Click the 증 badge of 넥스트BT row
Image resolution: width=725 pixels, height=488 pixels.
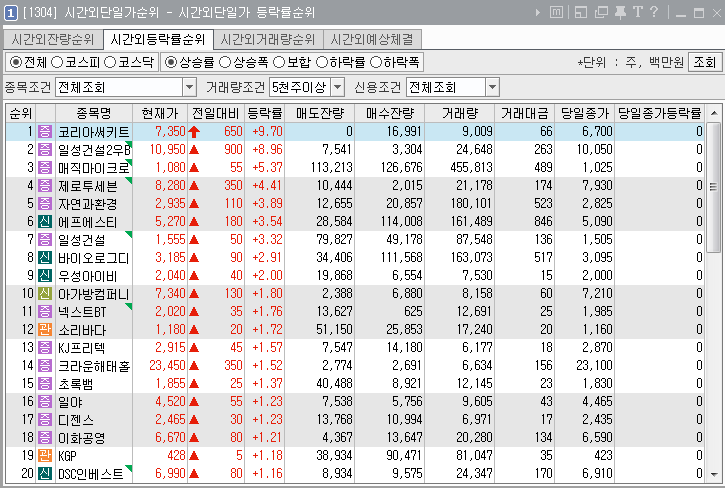[45, 311]
